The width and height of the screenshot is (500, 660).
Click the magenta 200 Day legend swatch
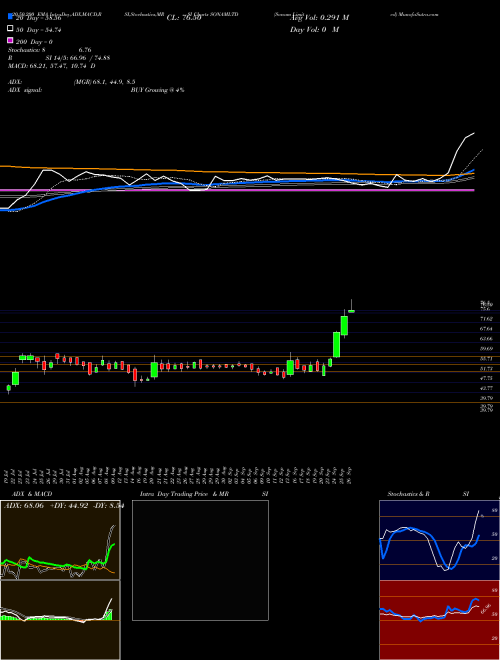pyautogui.click(x=10, y=41)
